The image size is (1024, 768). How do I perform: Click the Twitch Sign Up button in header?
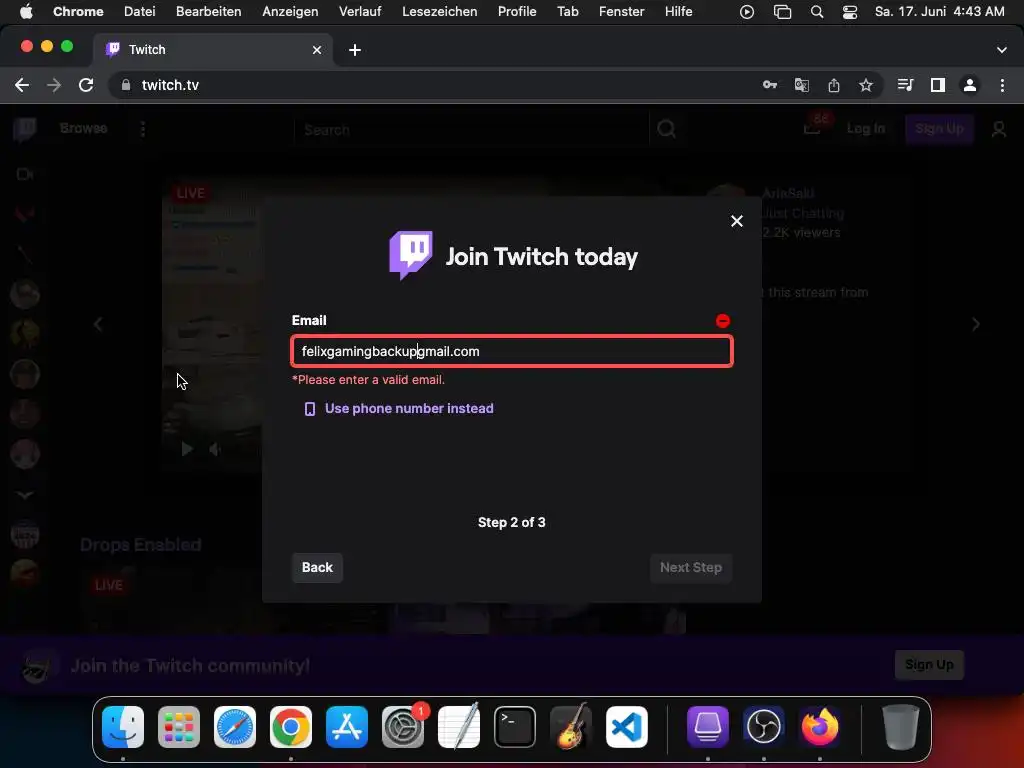[x=939, y=129]
